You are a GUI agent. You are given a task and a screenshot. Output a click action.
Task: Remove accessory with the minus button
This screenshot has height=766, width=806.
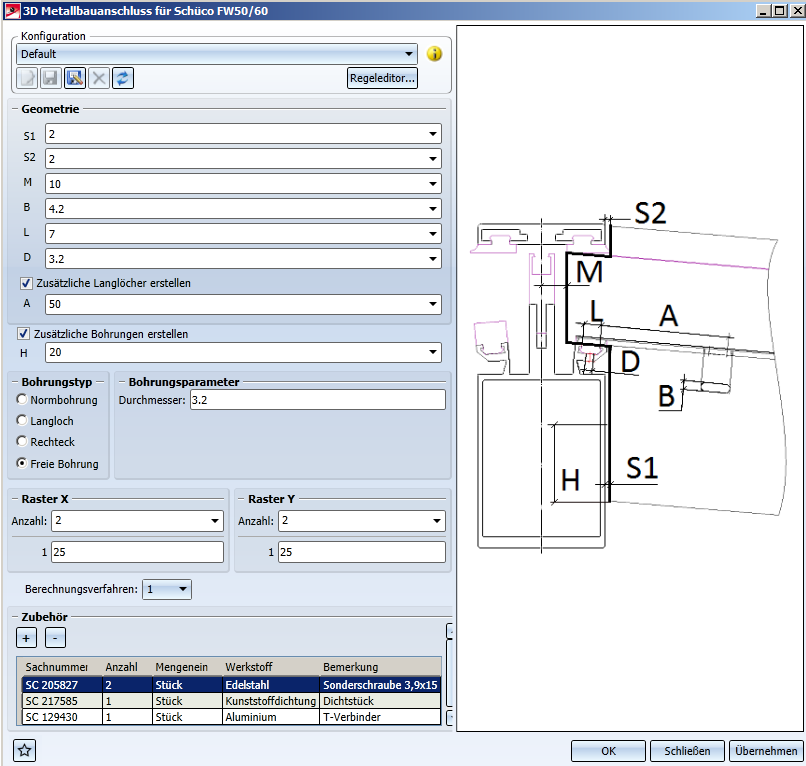pyautogui.click(x=55, y=638)
